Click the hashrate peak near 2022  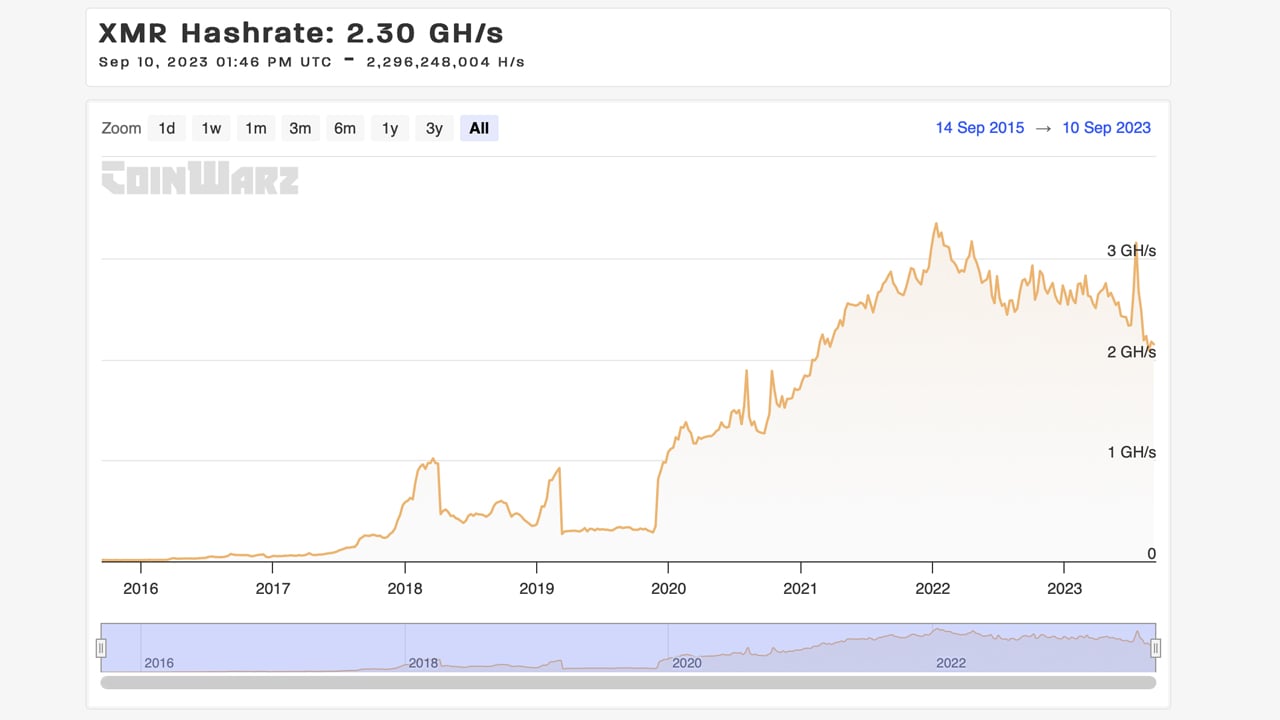(x=936, y=224)
